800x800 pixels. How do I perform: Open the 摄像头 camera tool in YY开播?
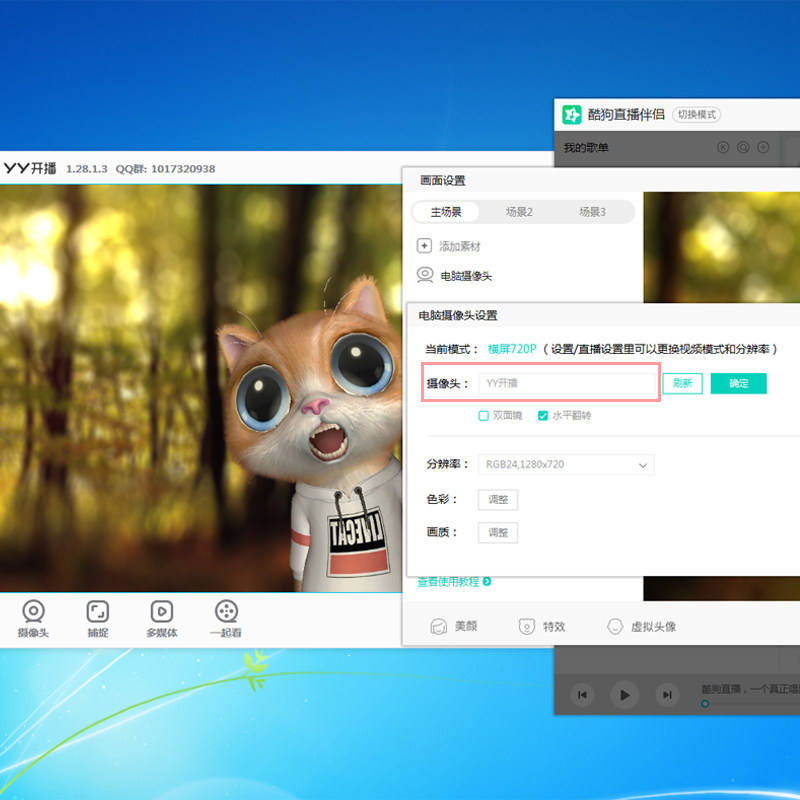[33, 618]
